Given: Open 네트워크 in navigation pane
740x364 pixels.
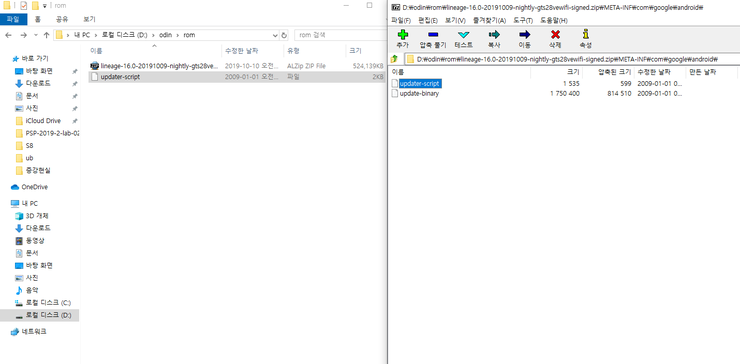Looking at the screenshot, I should 34,331.
